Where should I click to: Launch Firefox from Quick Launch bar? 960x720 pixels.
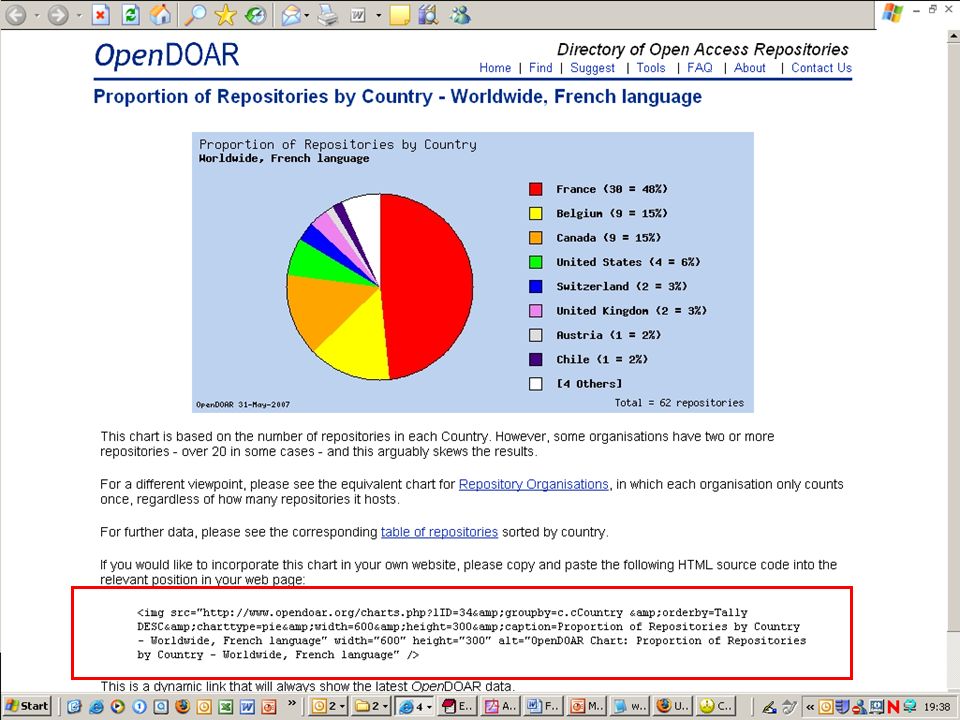182,707
